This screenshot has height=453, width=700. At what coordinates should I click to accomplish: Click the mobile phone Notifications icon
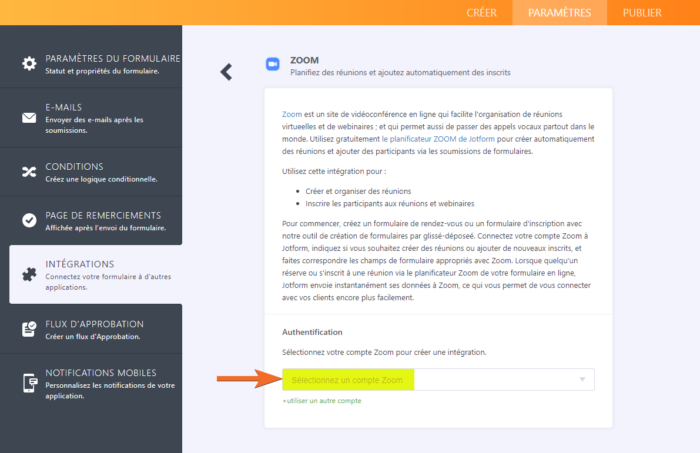coord(30,383)
